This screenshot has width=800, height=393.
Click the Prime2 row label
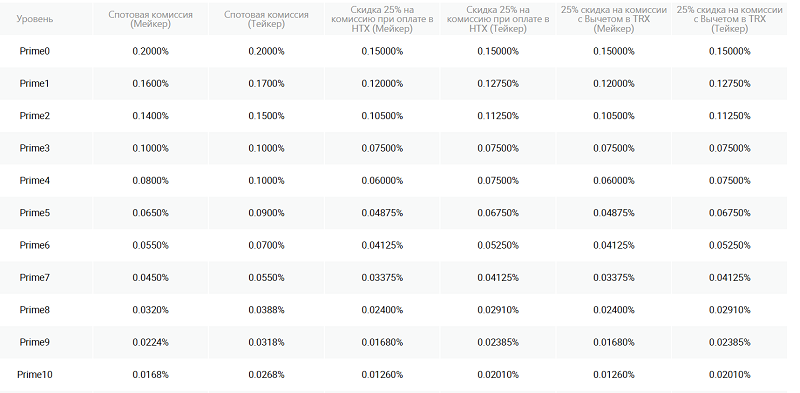35,116
